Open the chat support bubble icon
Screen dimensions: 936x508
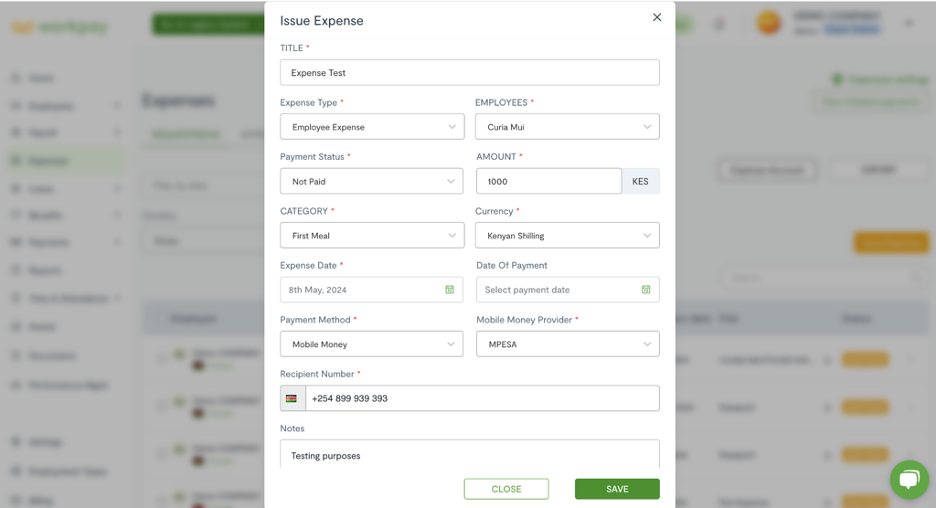tap(909, 479)
